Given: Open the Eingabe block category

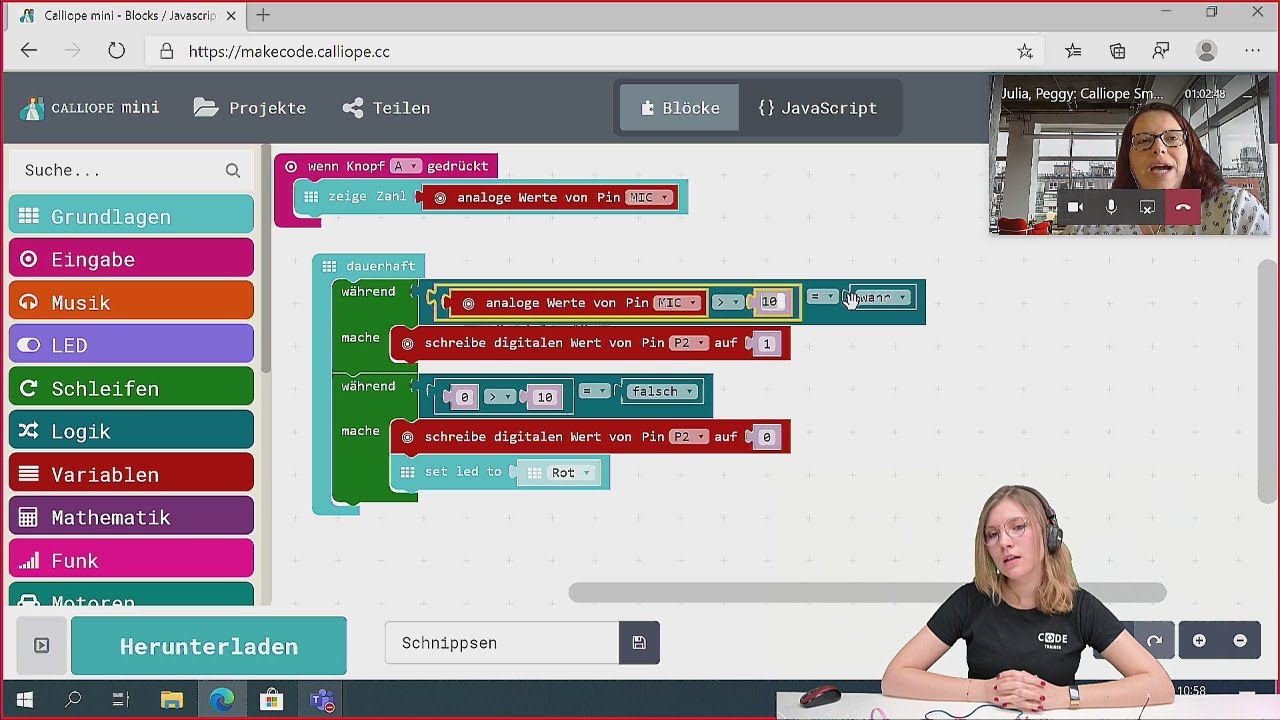Looking at the screenshot, I should [131, 259].
